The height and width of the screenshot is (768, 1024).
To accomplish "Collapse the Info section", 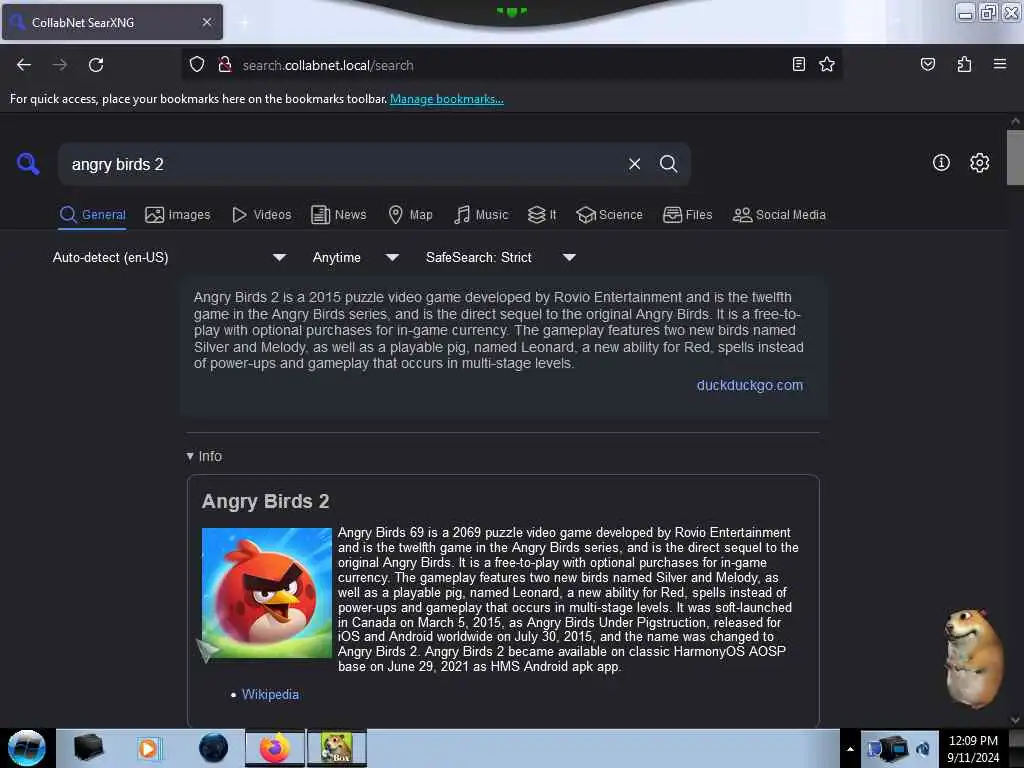I will (204, 456).
